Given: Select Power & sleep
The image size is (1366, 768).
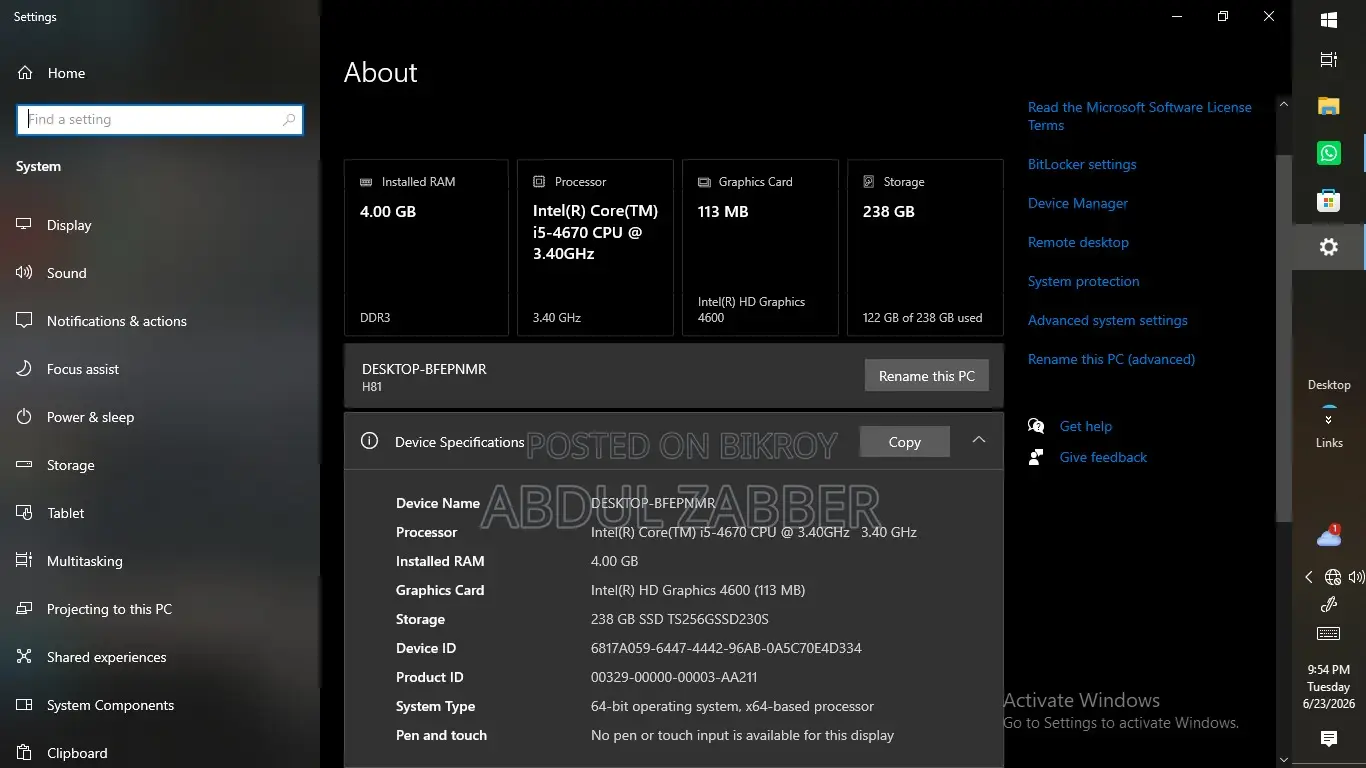Looking at the screenshot, I should pyautogui.click(x=90, y=417).
